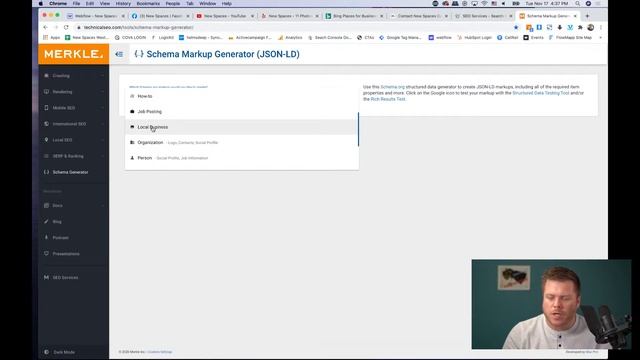Open the HubSpot Login bookmark
This screenshot has width=640, height=360.
pyautogui.click(x=474, y=38)
